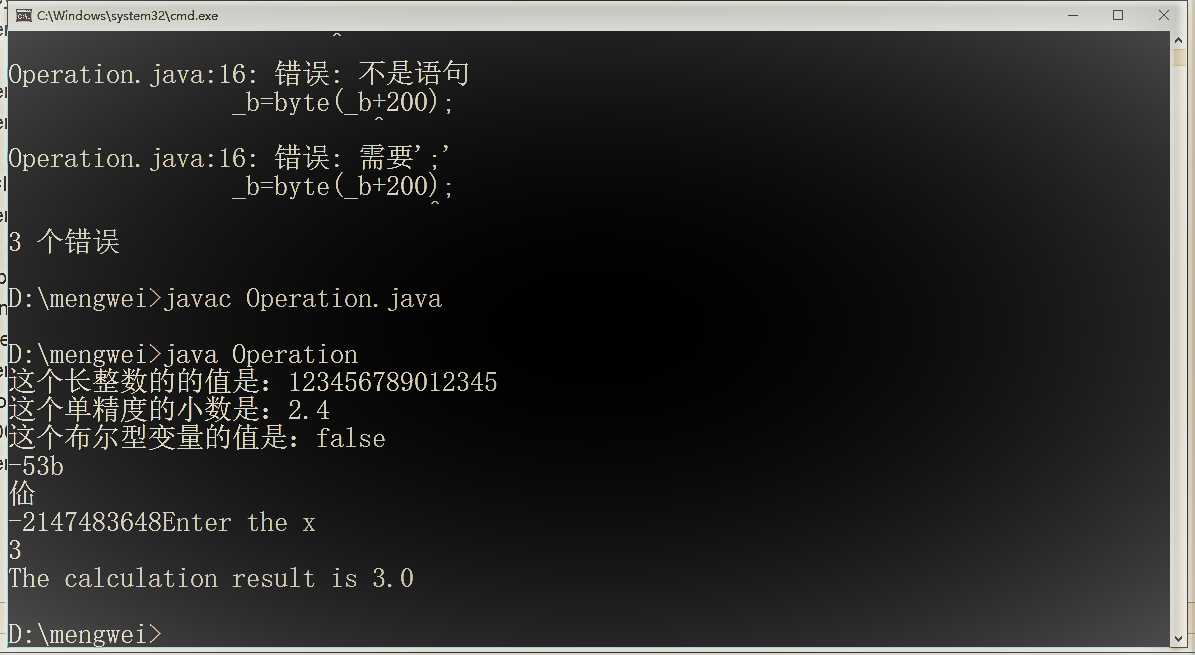Click the scrollbar down arrow
The image size is (1195, 655).
click(1179, 637)
